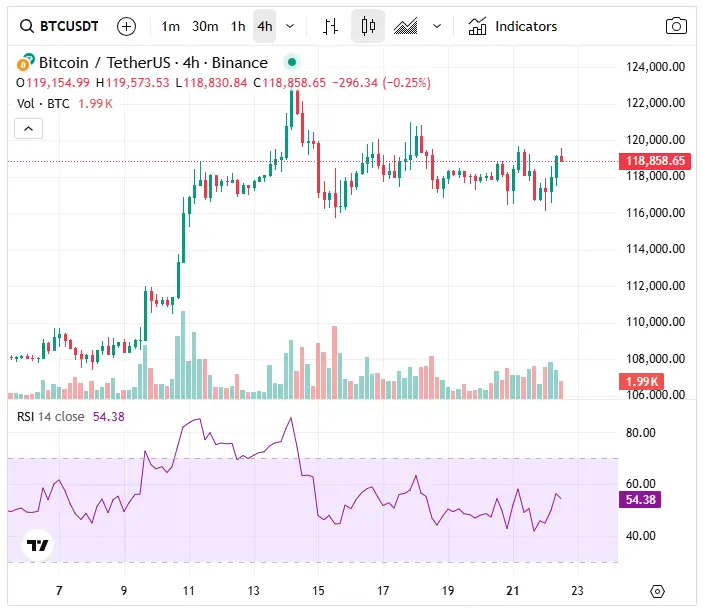This screenshot has height=615, width=703.
Task: Select the 1m timeframe
Action: (170, 26)
